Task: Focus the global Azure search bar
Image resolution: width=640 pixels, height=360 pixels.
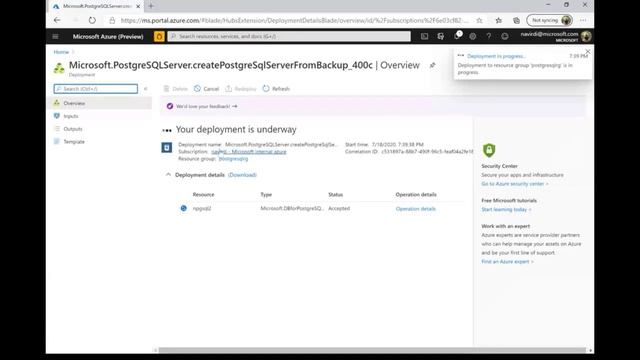Action: (289, 36)
